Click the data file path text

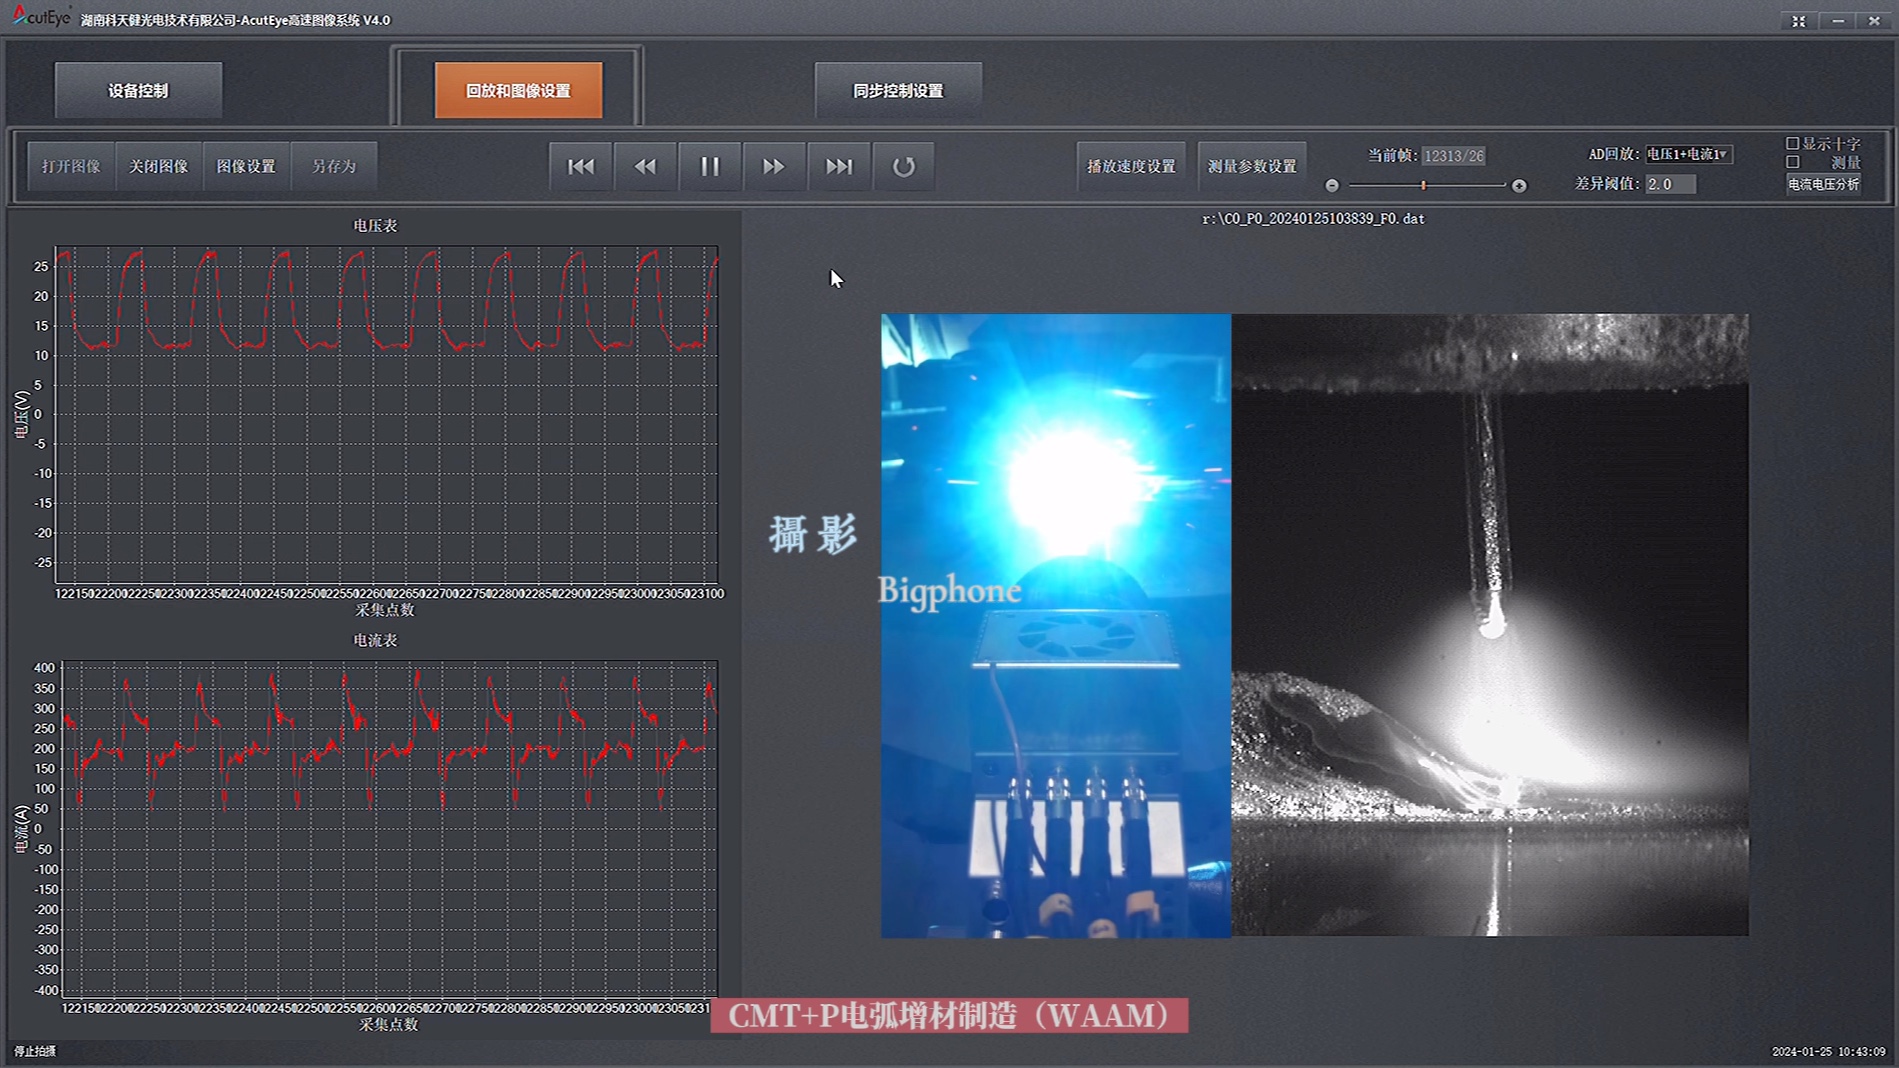pos(1313,219)
